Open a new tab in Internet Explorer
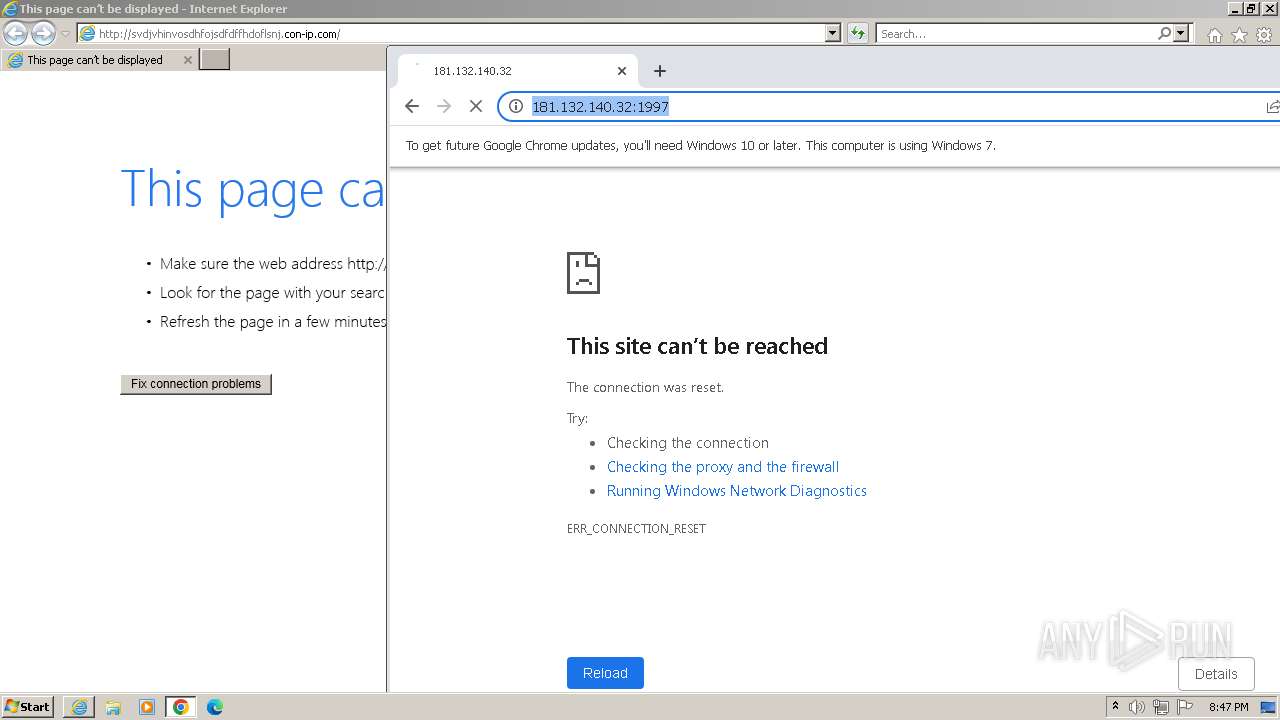The image size is (1280, 720). point(215,60)
